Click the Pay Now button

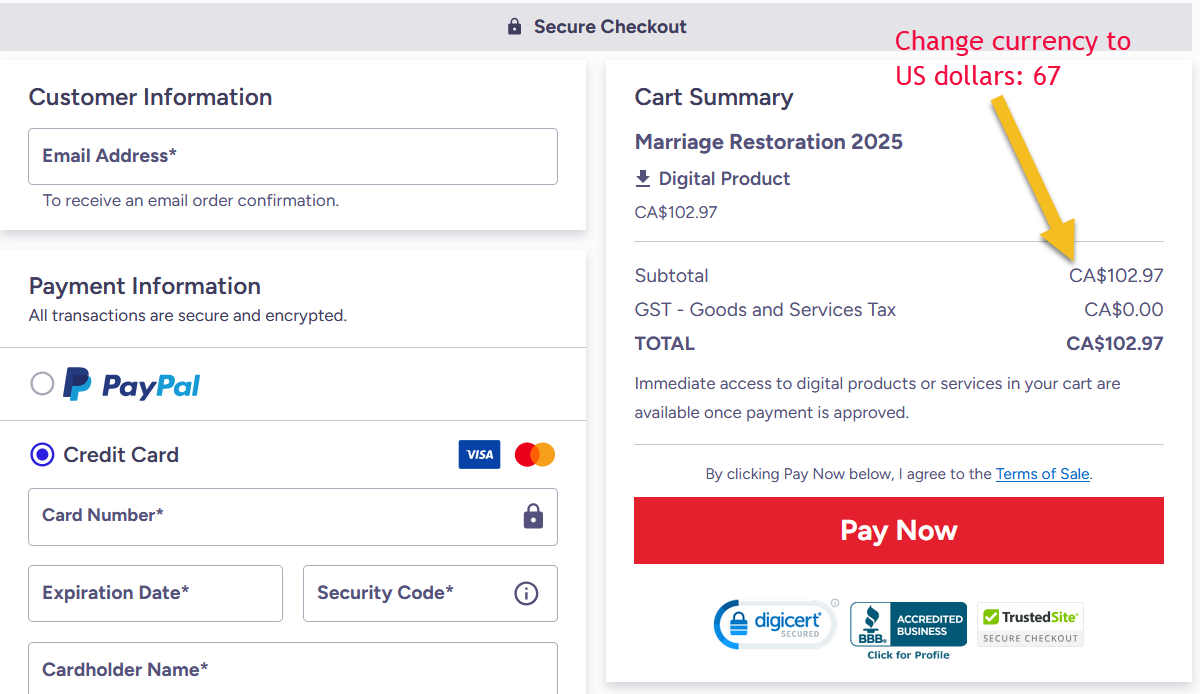pos(898,530)
